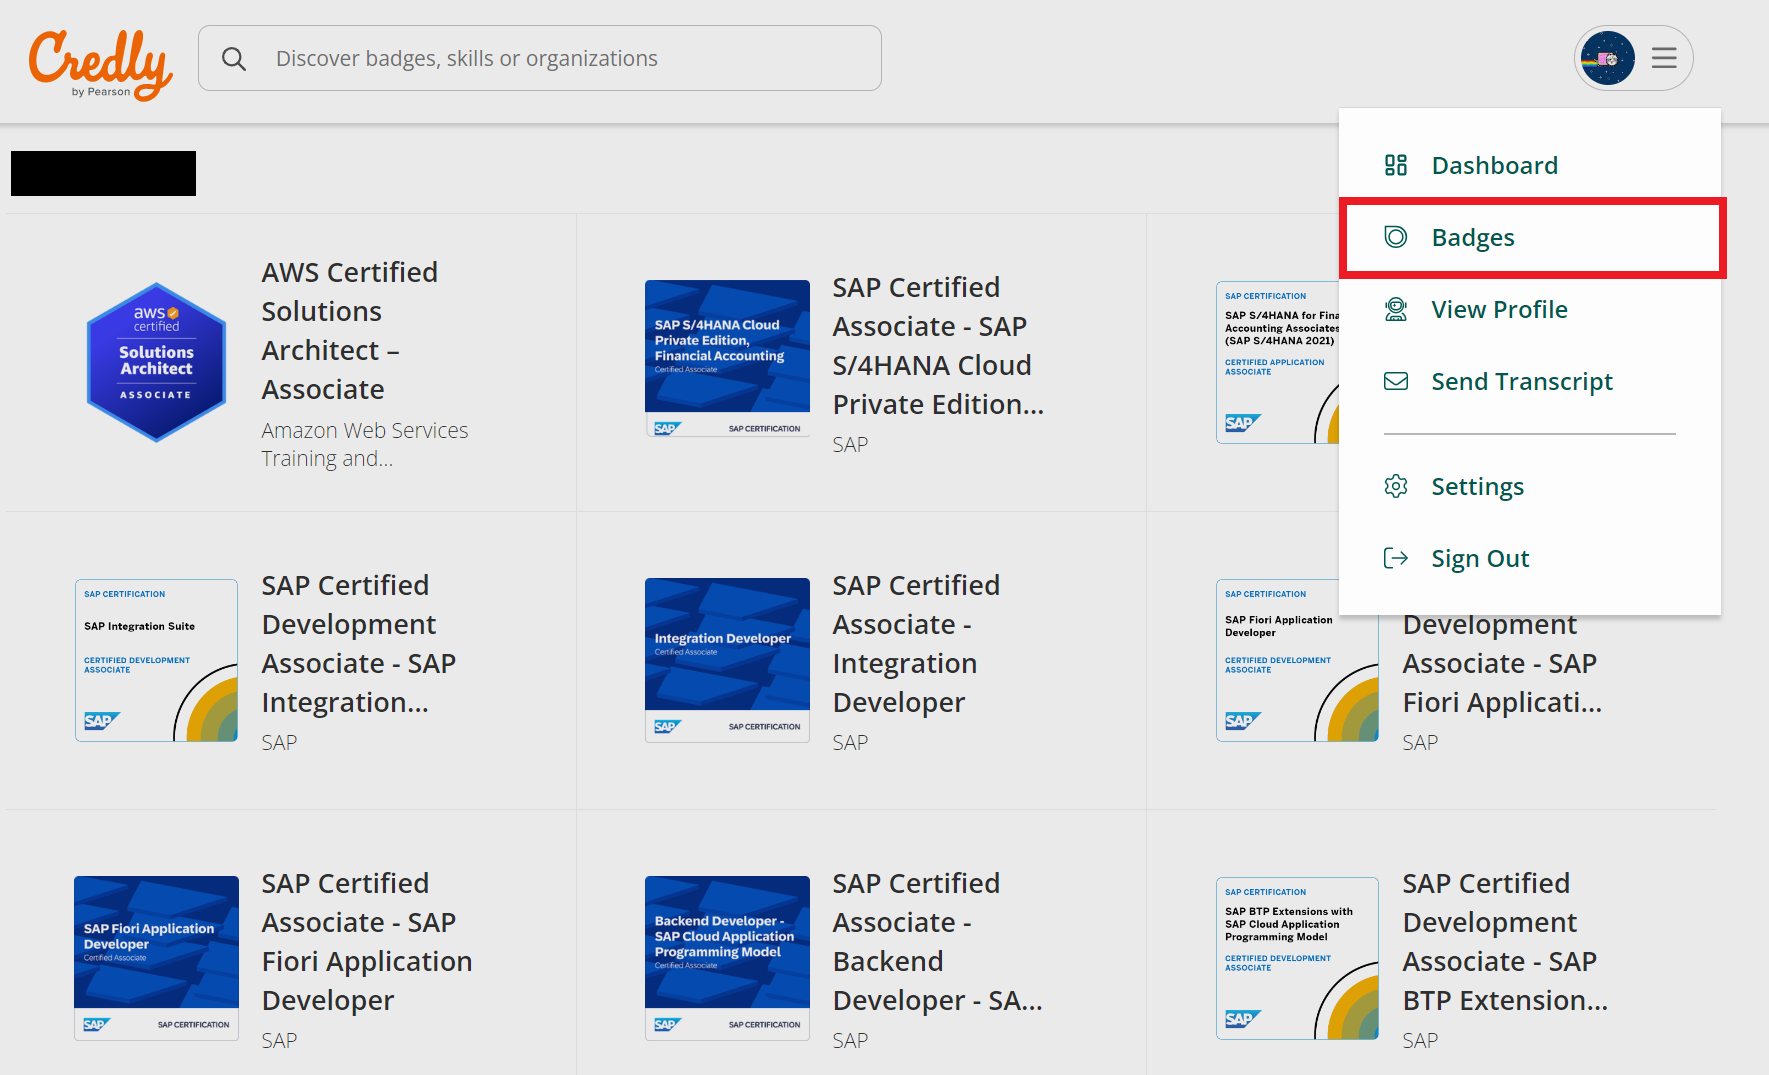This screenshot has width=1769, height=1075.
Task: Open the SAP Integration Suite badge image
Action: click(x=156, y=660)
